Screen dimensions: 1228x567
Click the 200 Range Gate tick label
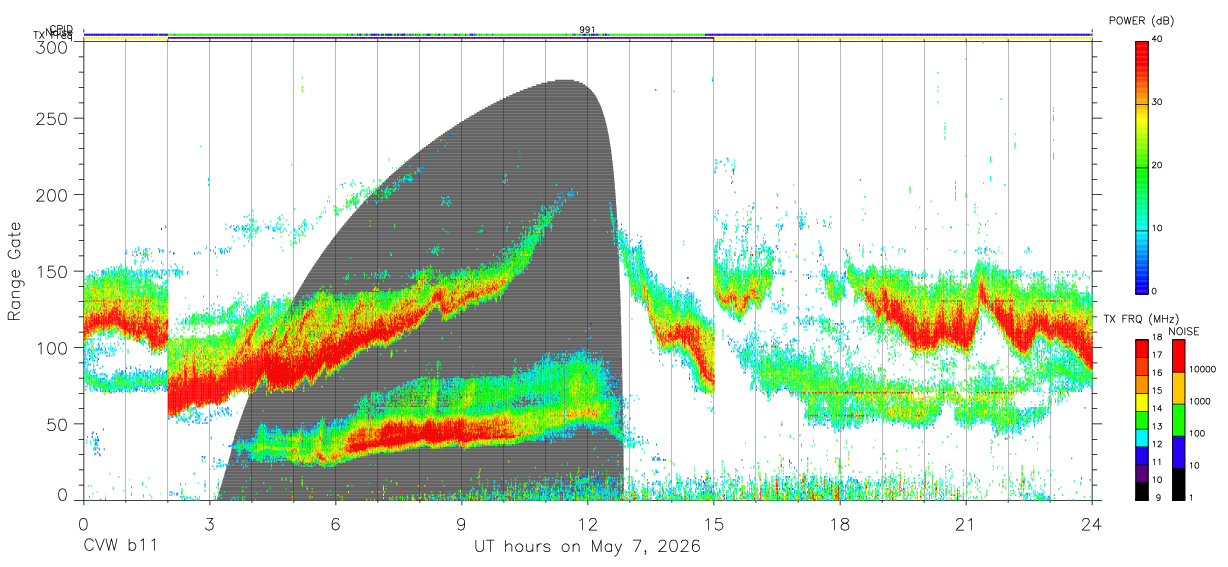tap(50, 194)
